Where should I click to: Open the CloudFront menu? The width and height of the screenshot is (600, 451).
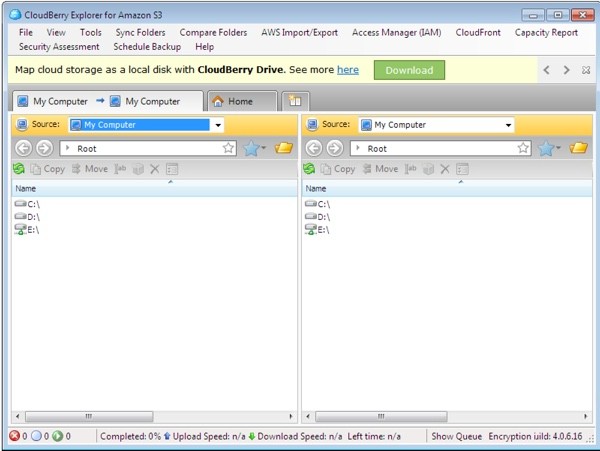(478, 32)
